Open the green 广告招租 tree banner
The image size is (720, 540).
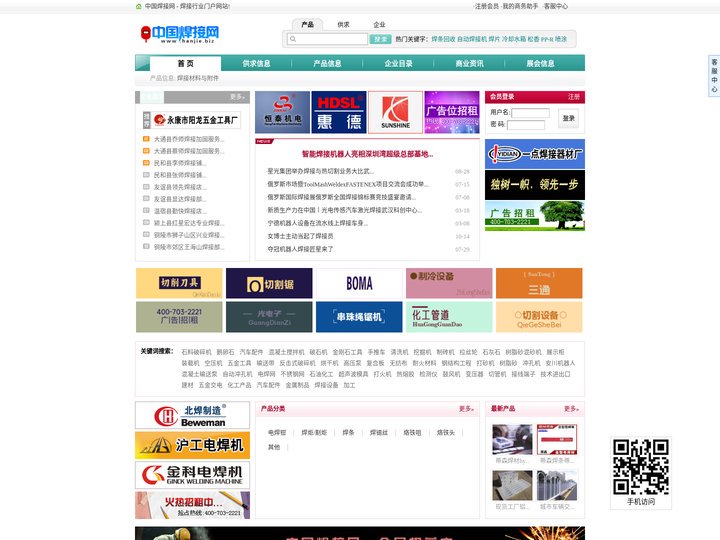(535, 216)
